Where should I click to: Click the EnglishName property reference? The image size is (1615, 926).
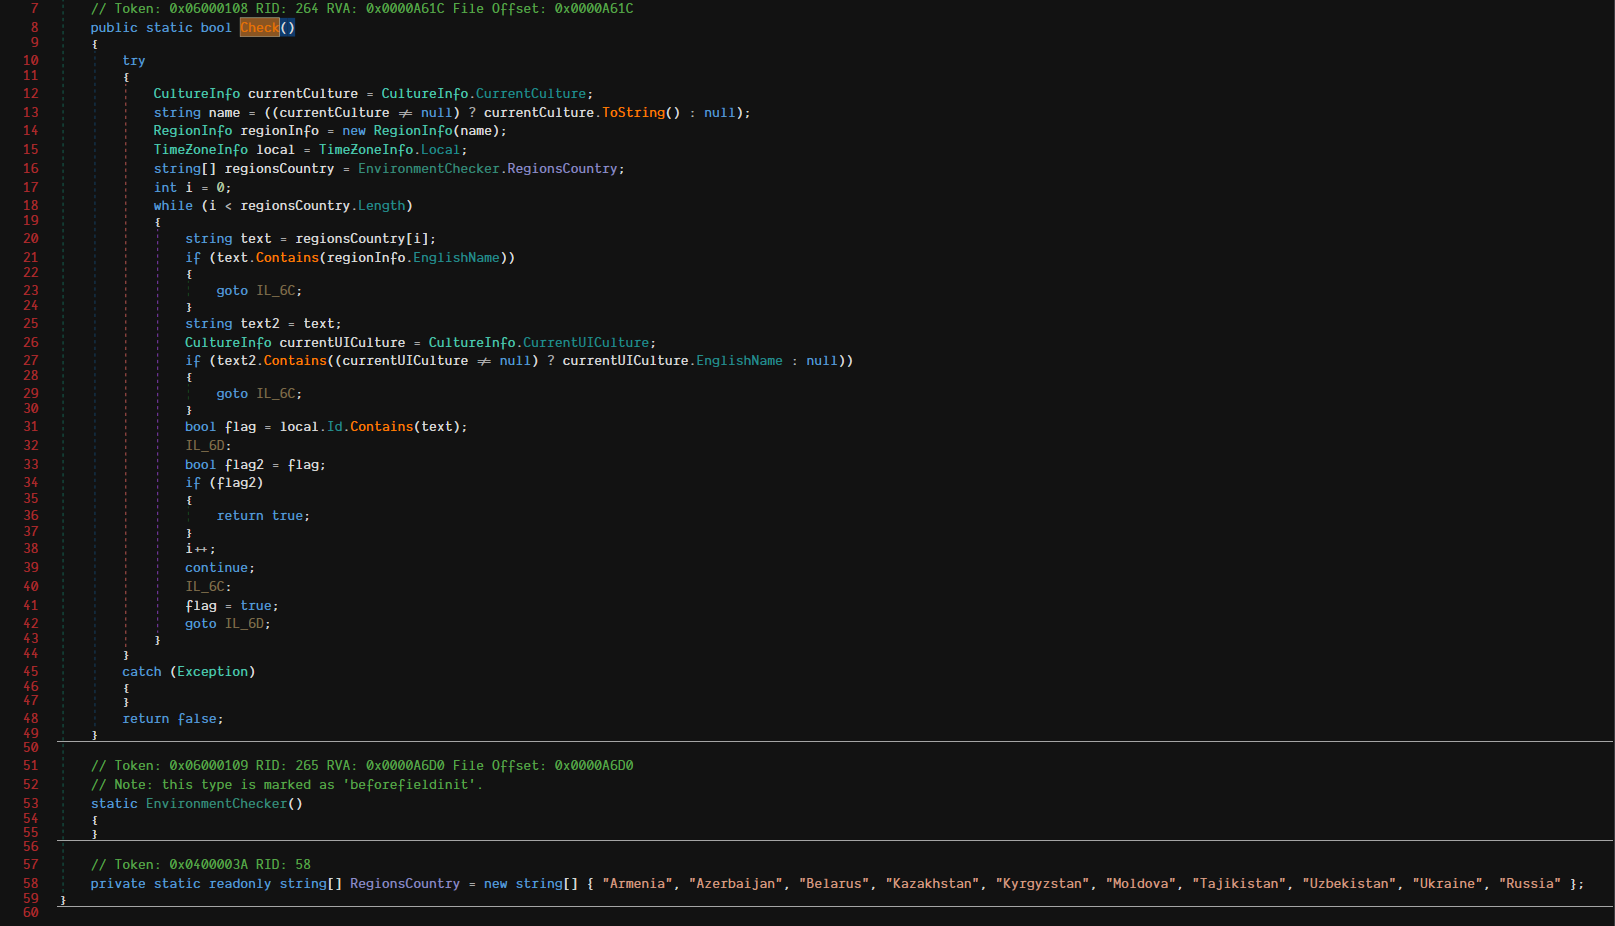click(x=455, y=257)
